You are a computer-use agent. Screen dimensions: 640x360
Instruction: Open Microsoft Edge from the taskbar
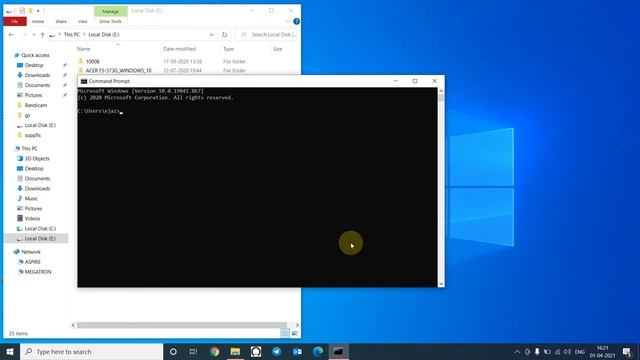click(x=318, y=351)
